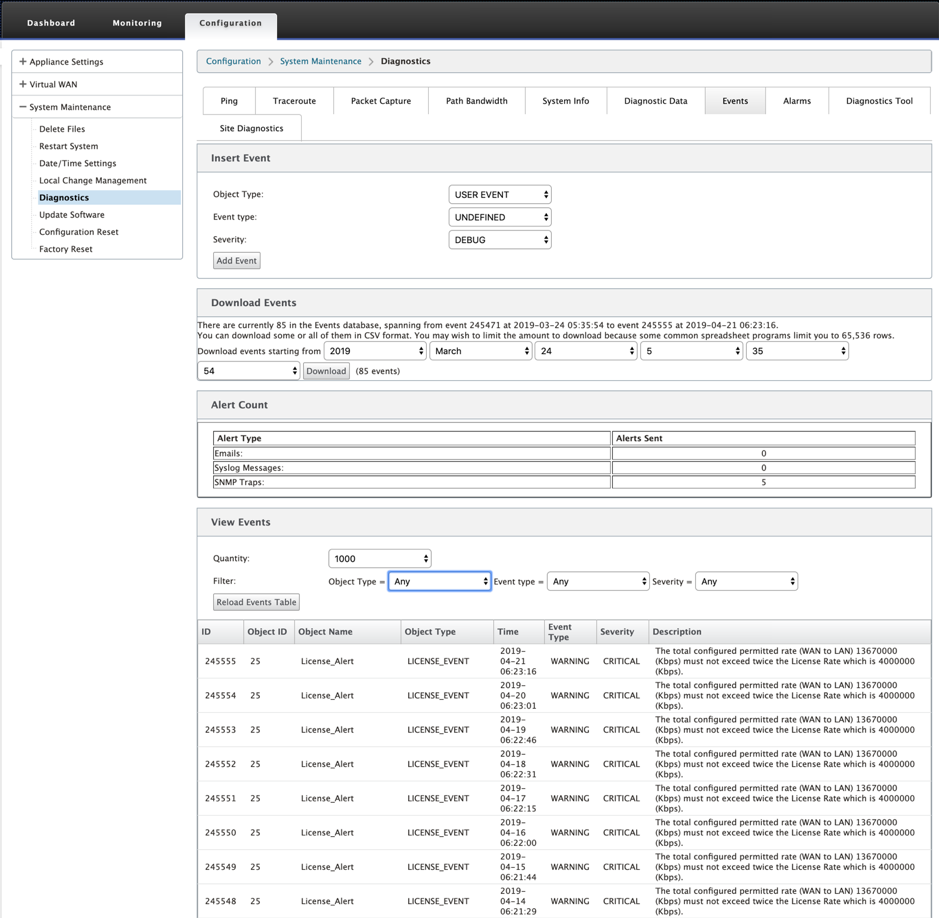Select the March month dropdown
939x918 pixels.
tap(480, 351)
